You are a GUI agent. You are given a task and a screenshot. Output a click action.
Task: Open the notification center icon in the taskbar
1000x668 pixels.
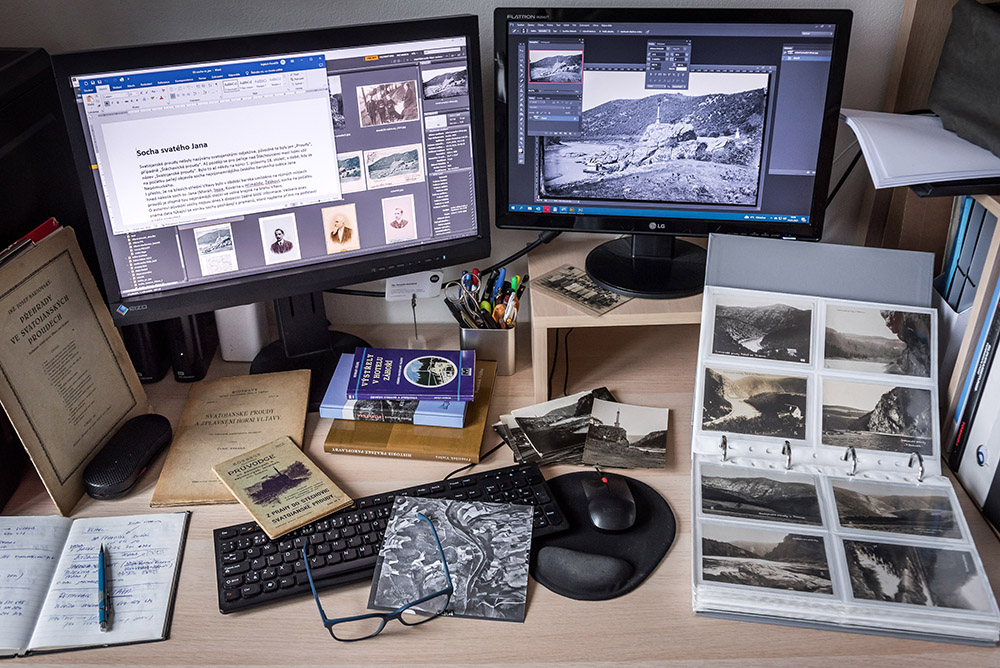(805, 219)
